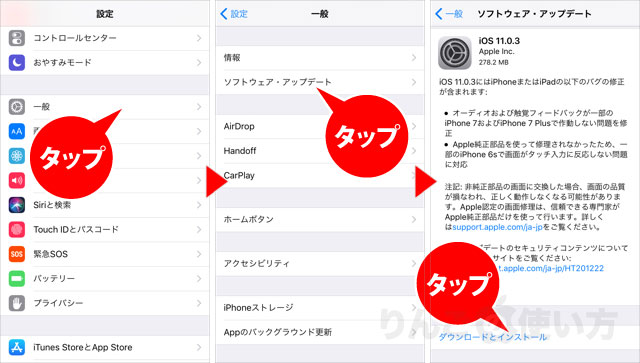Viewport: 640px width, 363px height.
Task: Tap the Emergency SOS icon
Action: 17,254
